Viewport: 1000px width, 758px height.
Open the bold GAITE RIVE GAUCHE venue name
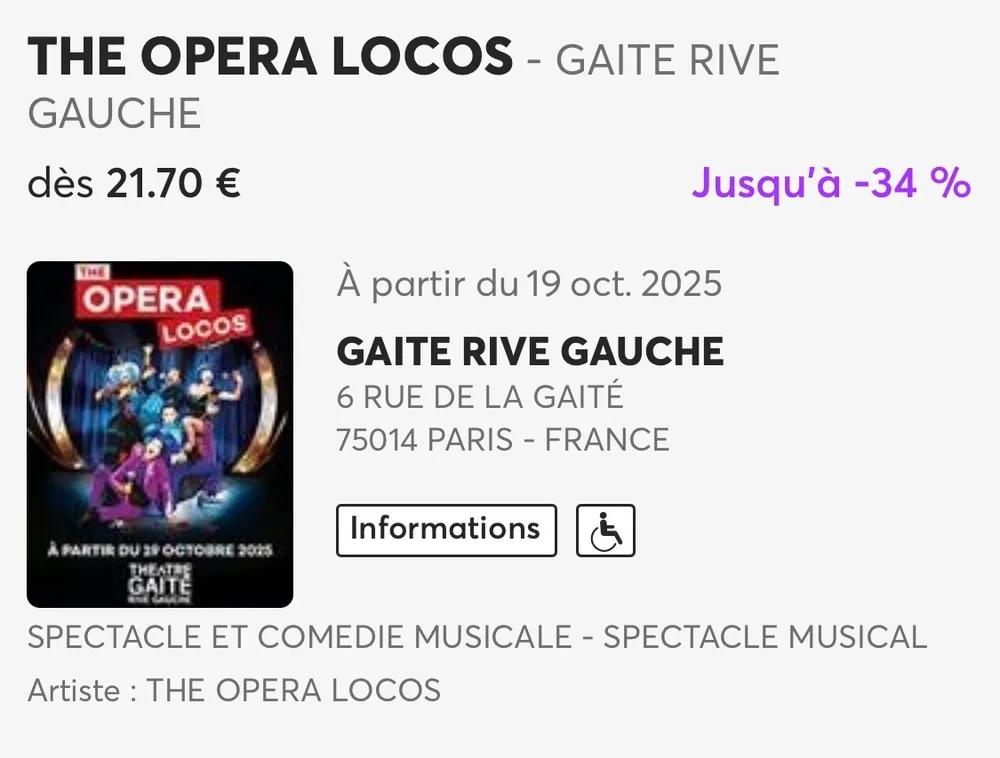[x=530, y=351]
